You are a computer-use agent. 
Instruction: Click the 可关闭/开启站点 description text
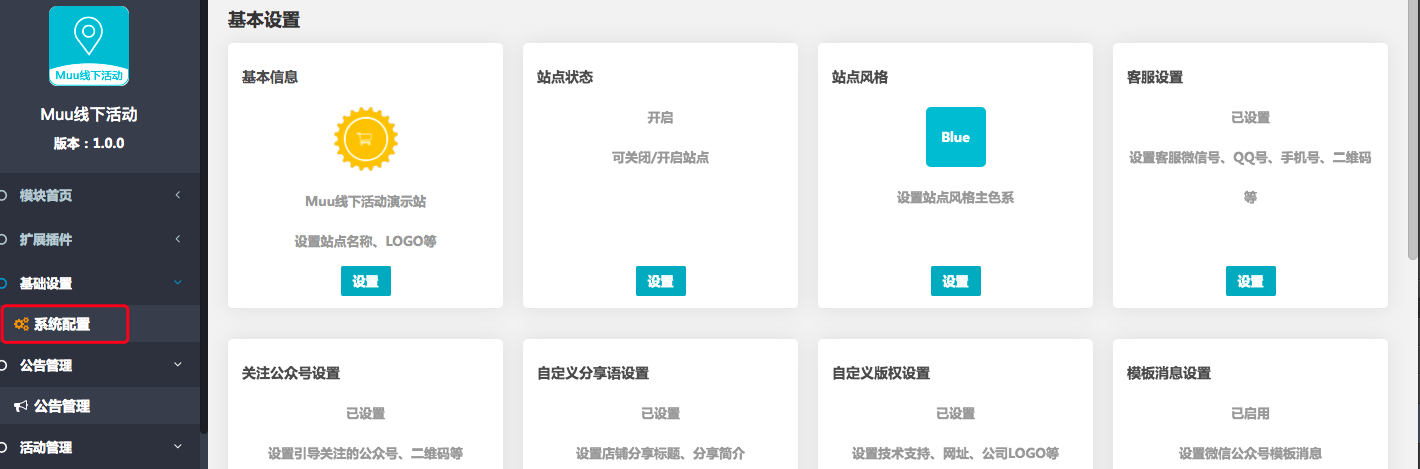(661, 157)
